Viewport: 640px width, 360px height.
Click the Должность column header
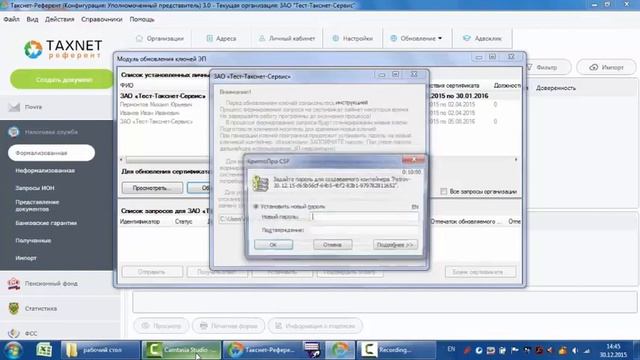click(507, 85)
